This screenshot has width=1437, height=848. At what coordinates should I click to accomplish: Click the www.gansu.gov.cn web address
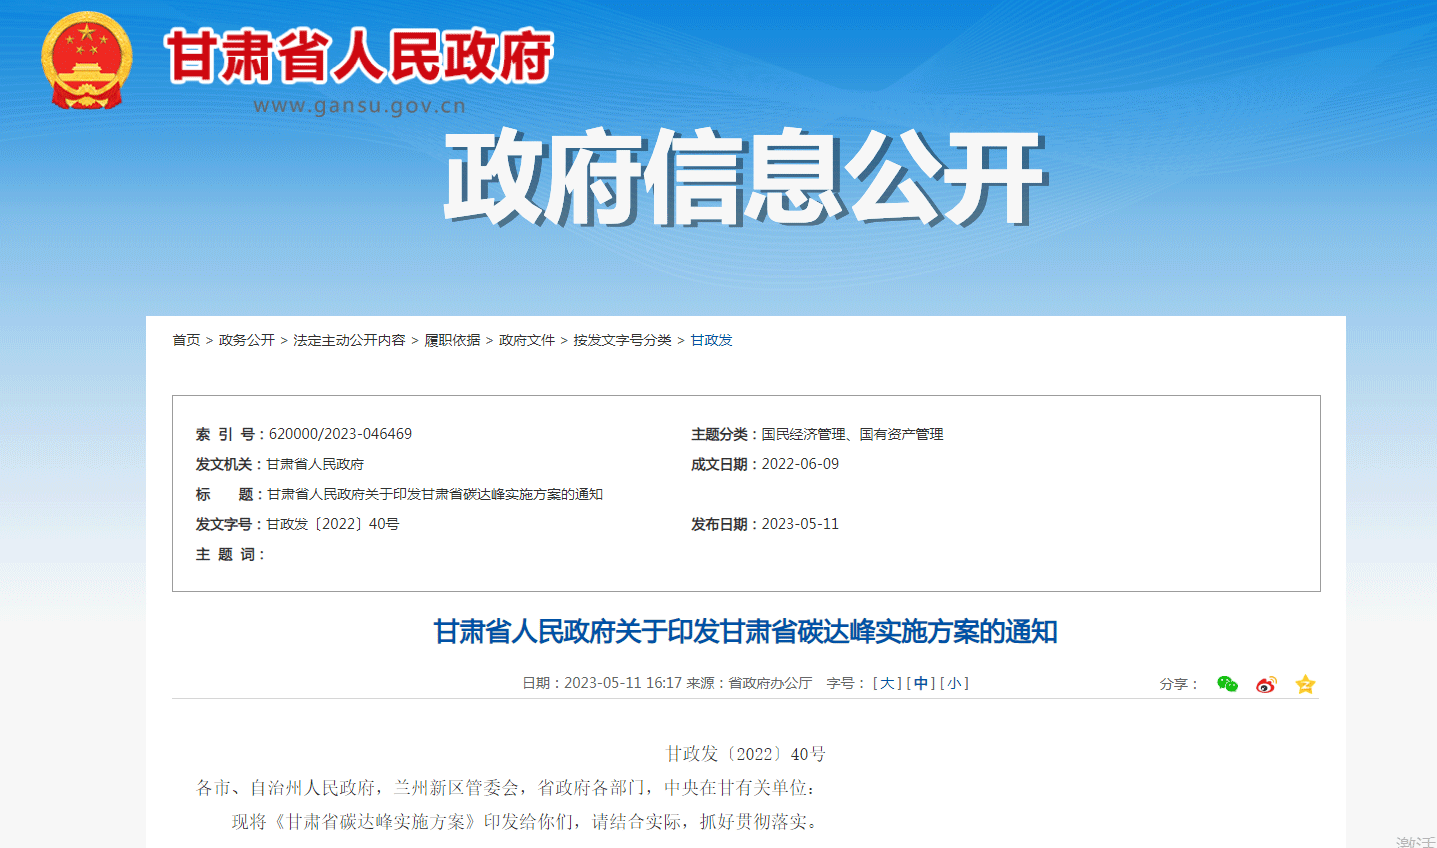tap(359, 106)
